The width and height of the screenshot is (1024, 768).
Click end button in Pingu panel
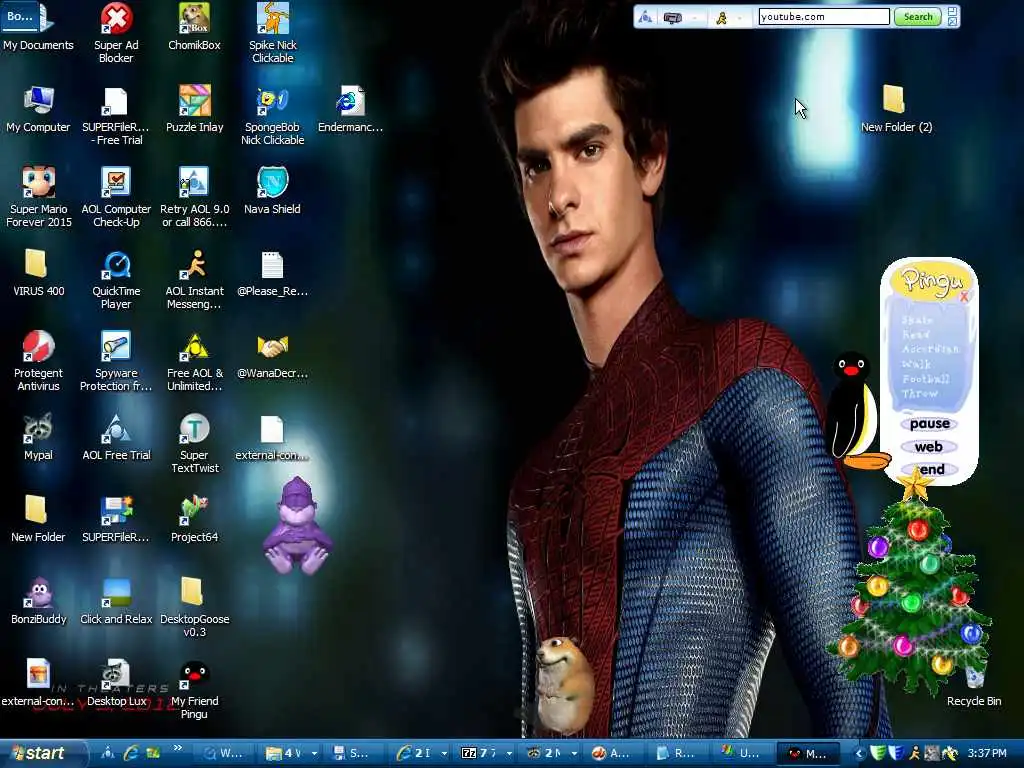pyautogui.click(x=930, y=469)
